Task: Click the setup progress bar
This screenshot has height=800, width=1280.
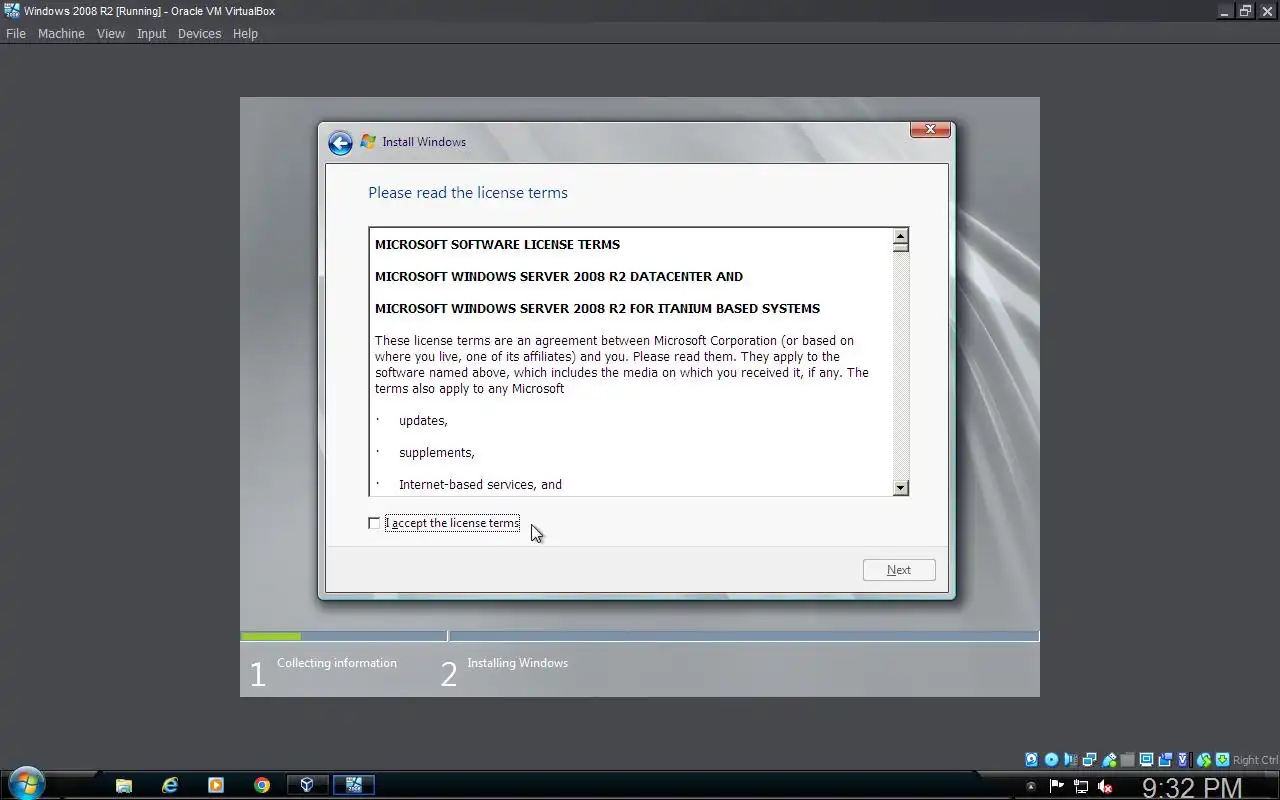Action: click(640, 636)
